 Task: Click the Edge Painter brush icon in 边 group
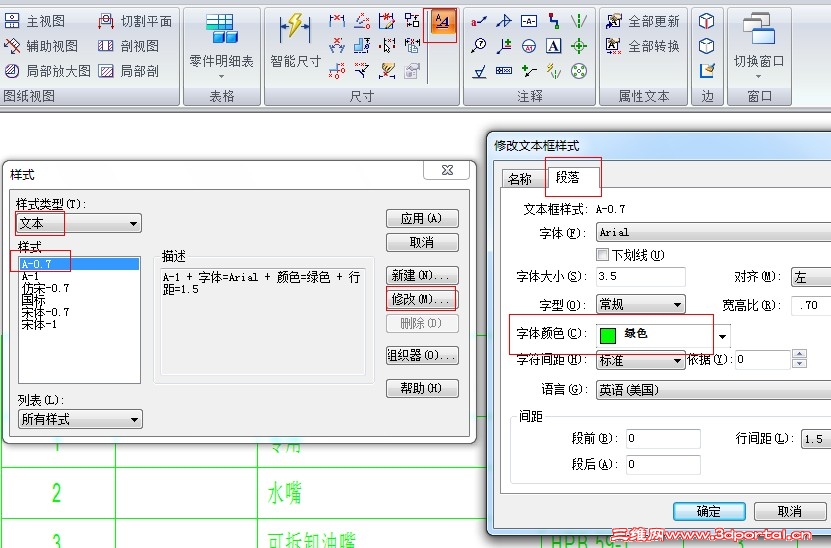[x=706, y=70]
